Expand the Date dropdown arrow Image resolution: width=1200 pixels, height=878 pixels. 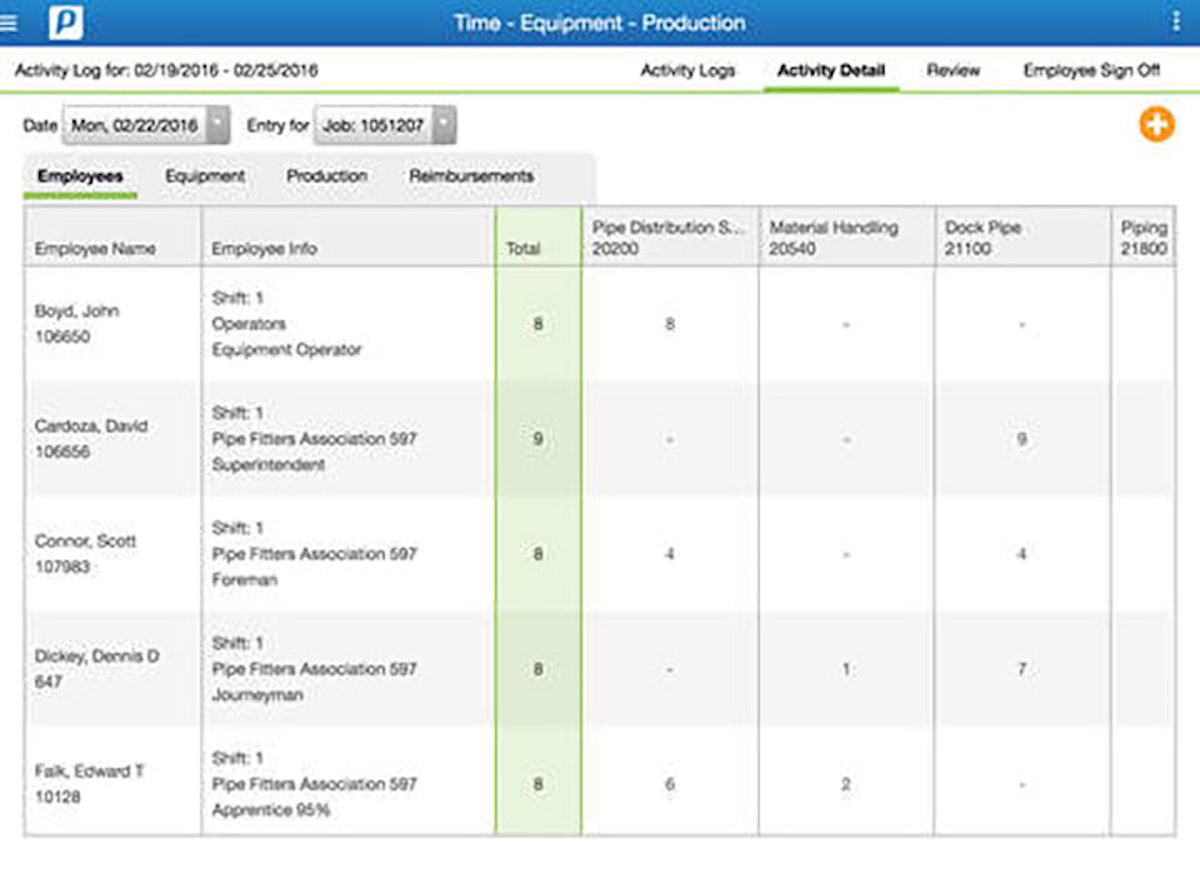click(x=219, y=126)
